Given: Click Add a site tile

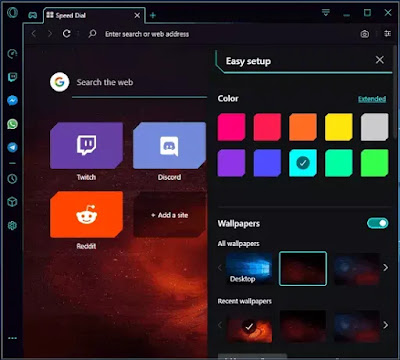Looking at the screenshot, I should [169, 215].
